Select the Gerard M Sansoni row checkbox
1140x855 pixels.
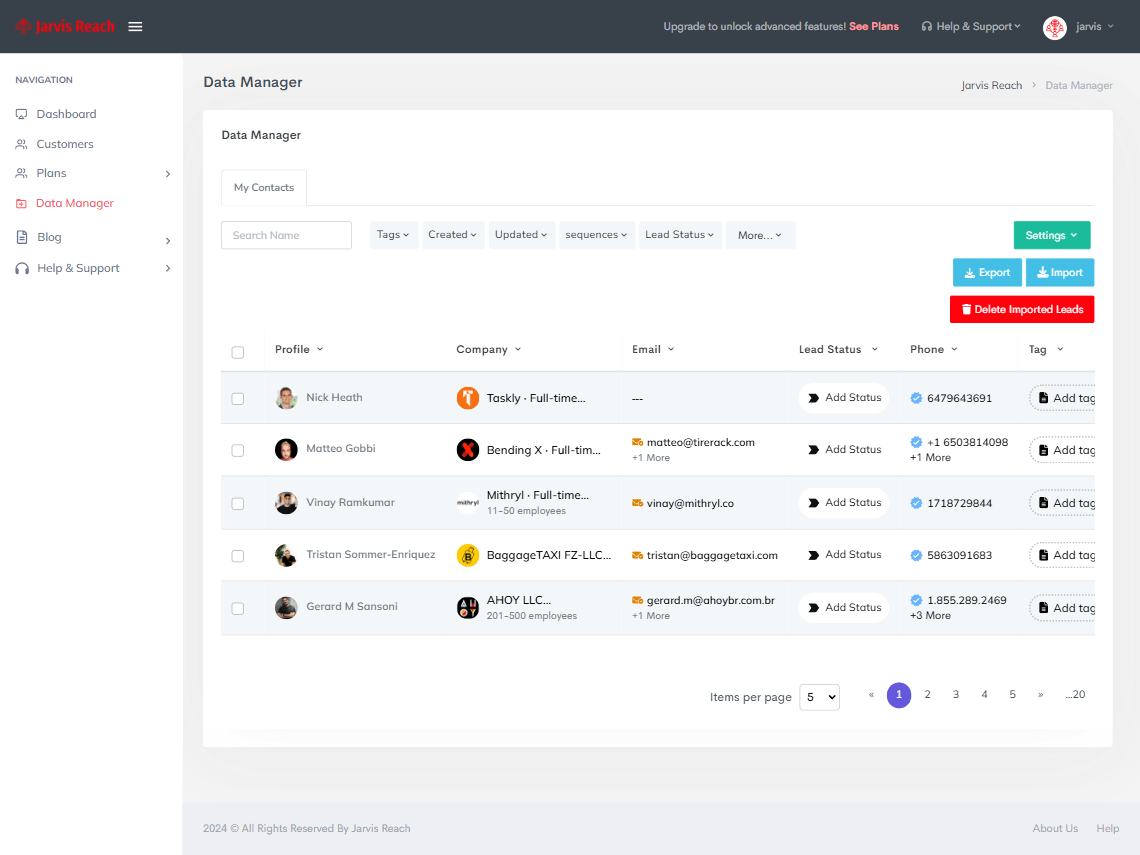tap(238, 608)
